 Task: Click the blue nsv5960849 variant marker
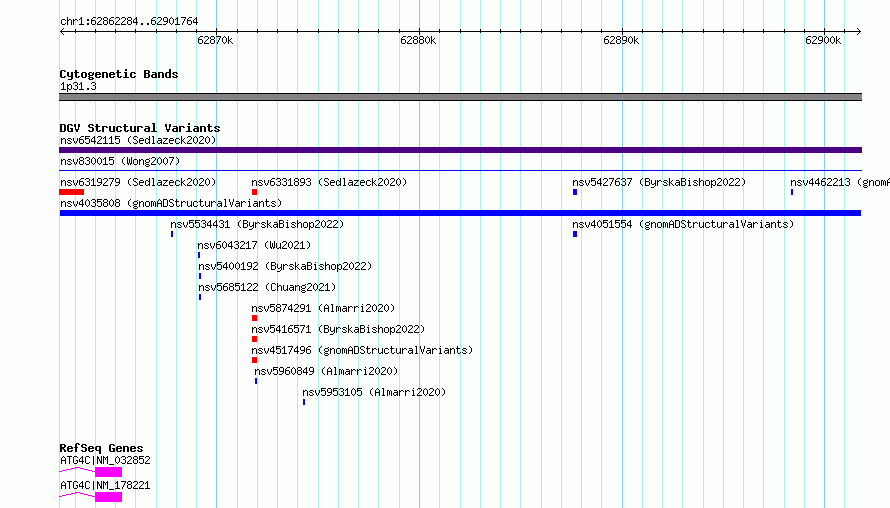[x=256, y=381]
